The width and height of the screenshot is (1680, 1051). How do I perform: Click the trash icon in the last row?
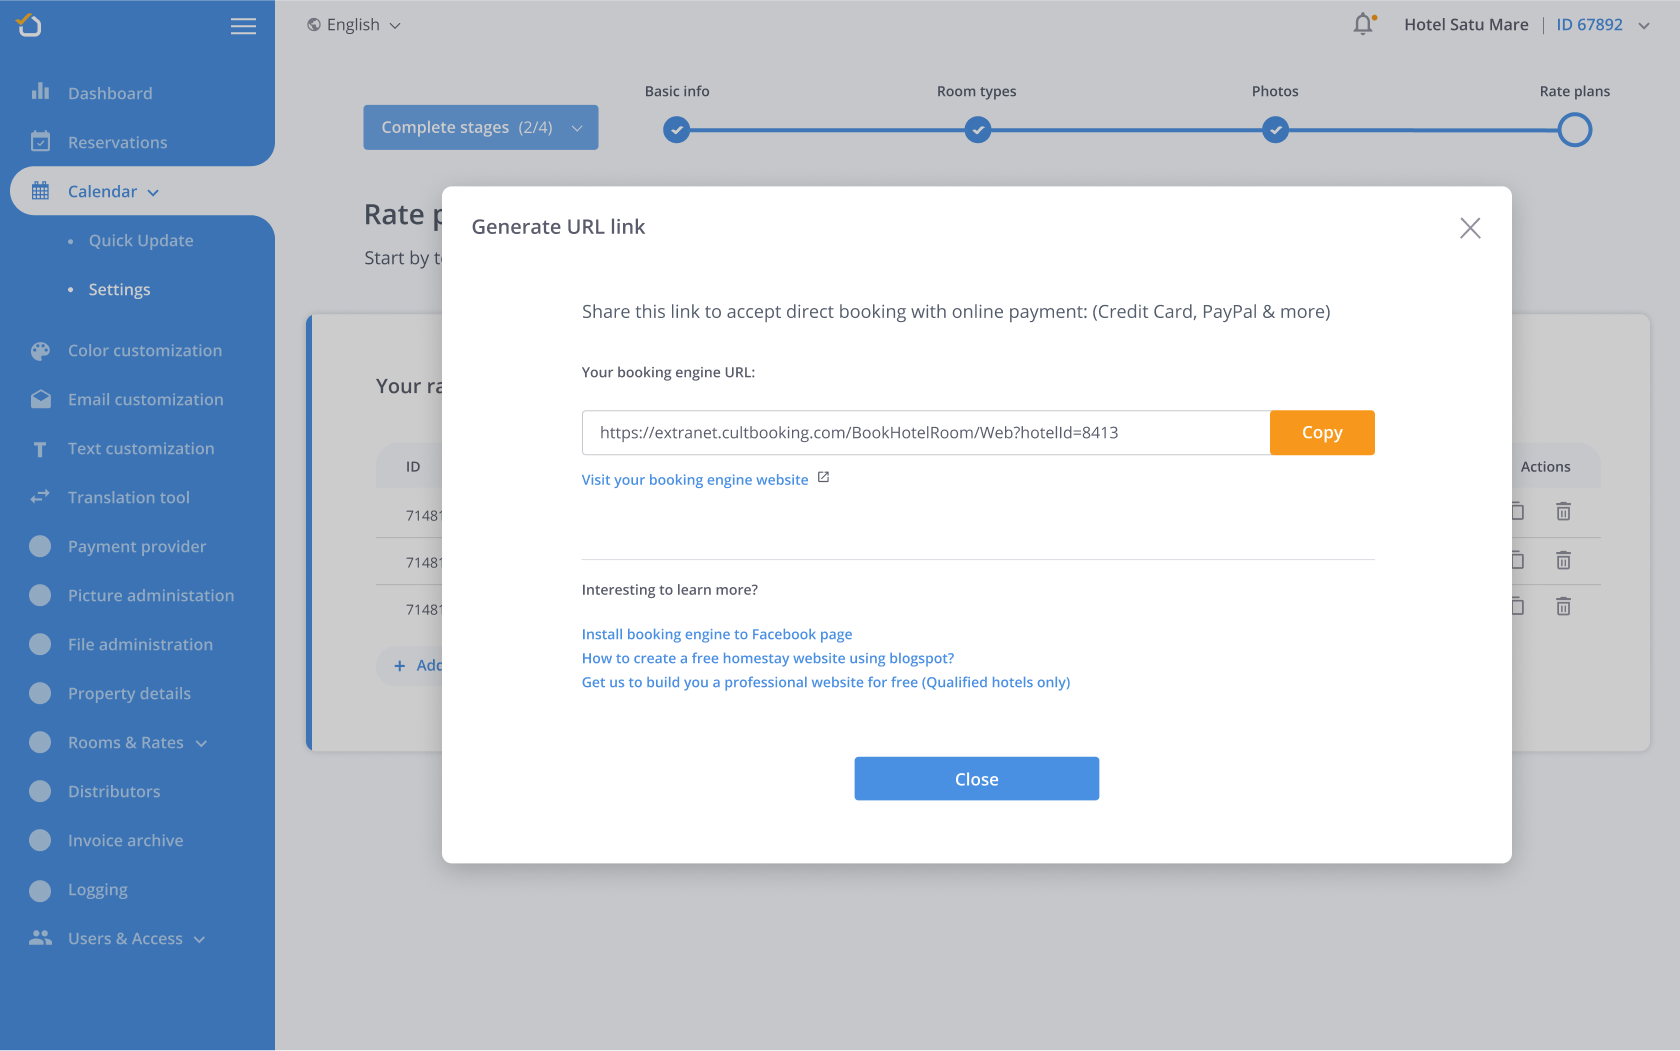pos(1563,606)
